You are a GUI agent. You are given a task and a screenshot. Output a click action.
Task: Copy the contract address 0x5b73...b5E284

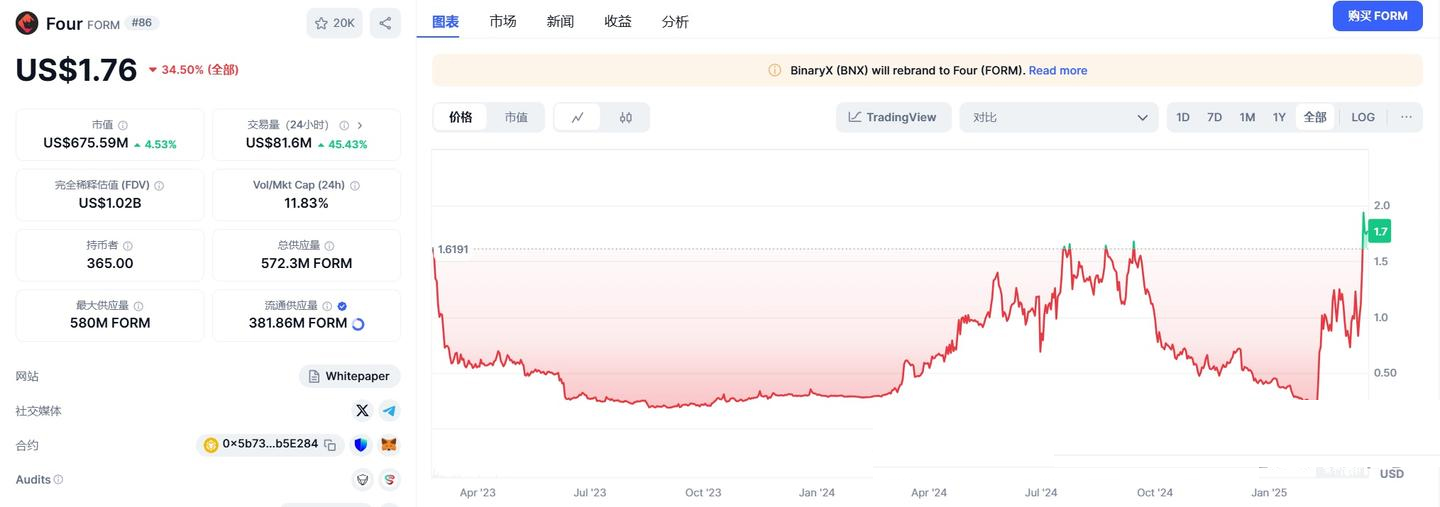[330, 445]
